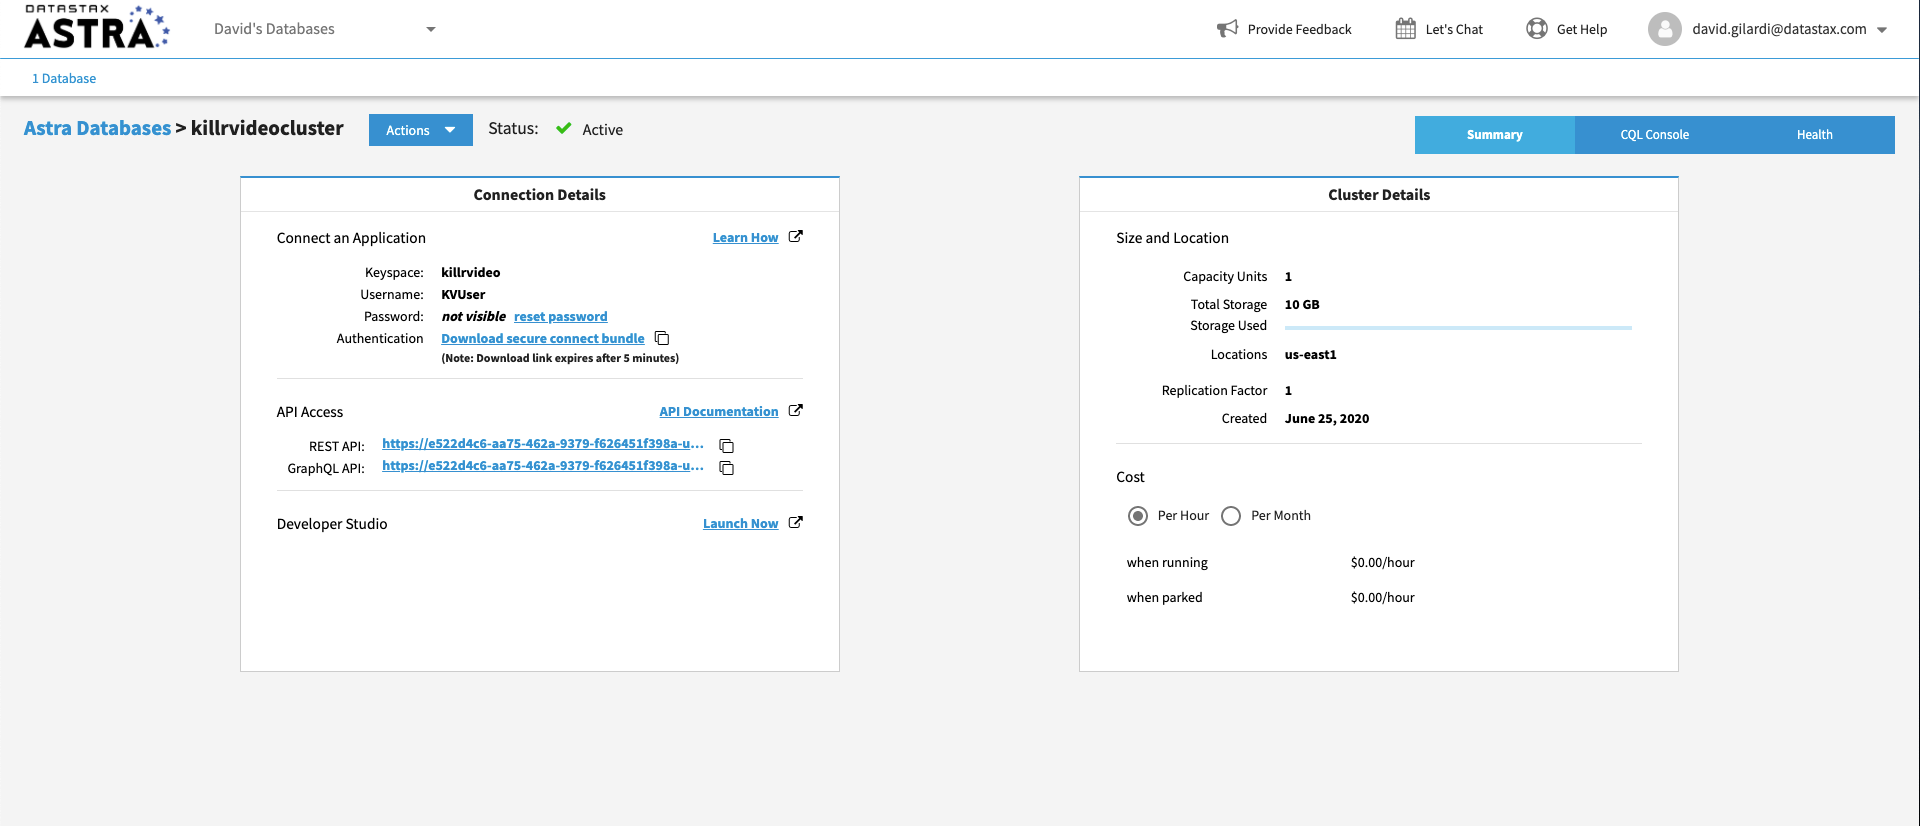The image size is (1920, 826).
Task: Click the June 25, 2020 created date
Action: [1327, 419]
